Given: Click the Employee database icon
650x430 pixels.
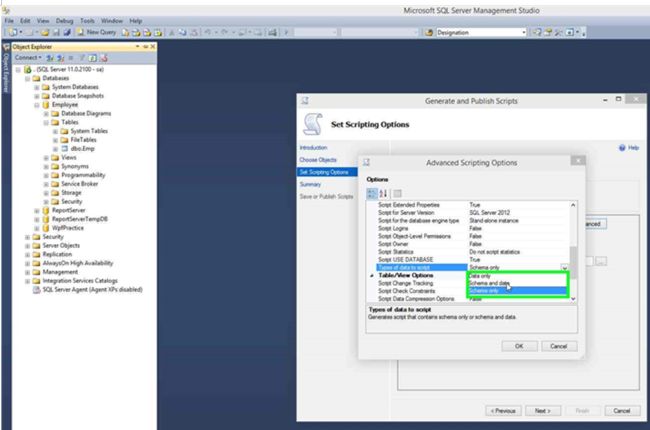Looking at the screenshot, I should 46,104.
